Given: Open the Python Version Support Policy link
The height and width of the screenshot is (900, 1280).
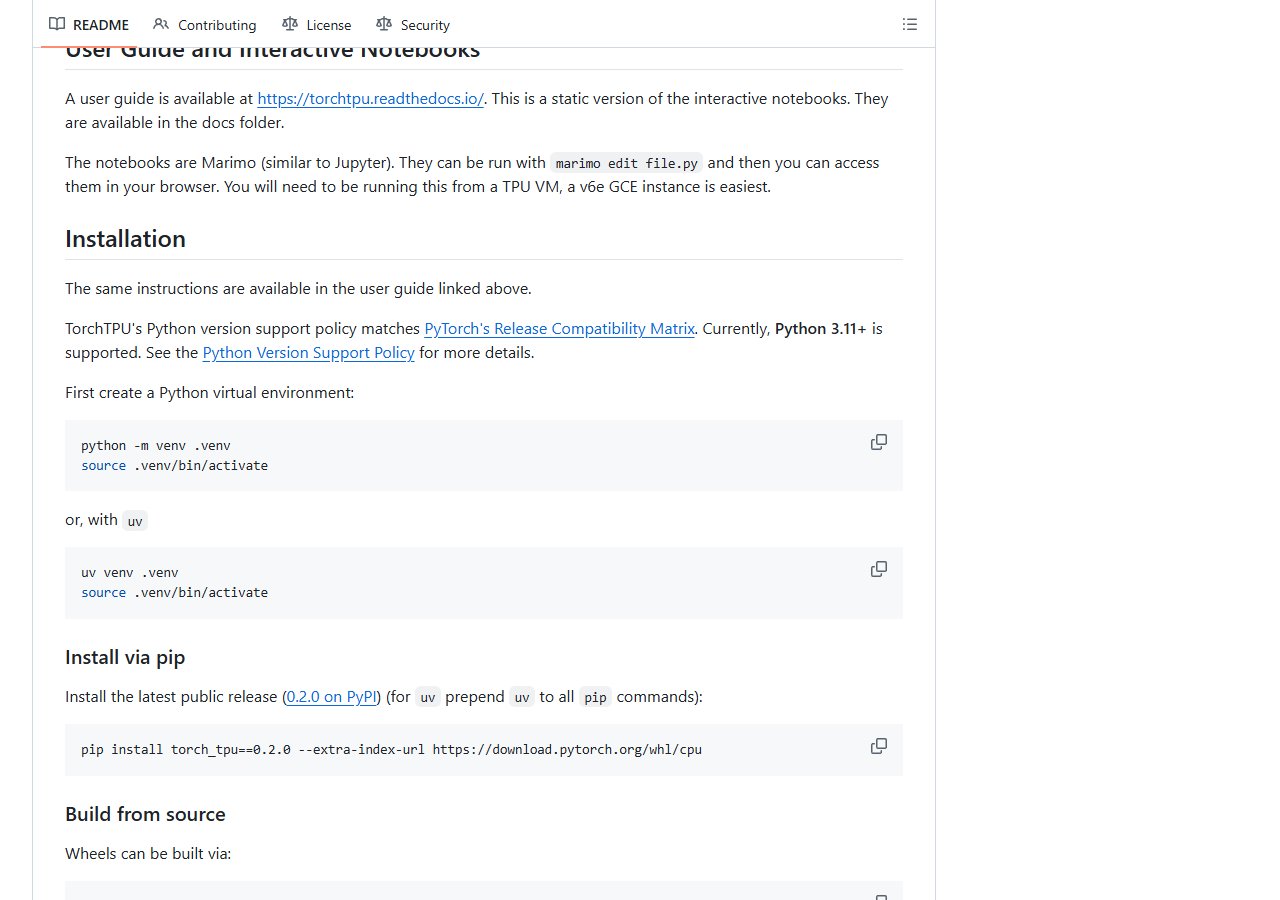Looking at the screenshot, I should tap(308, 353).
